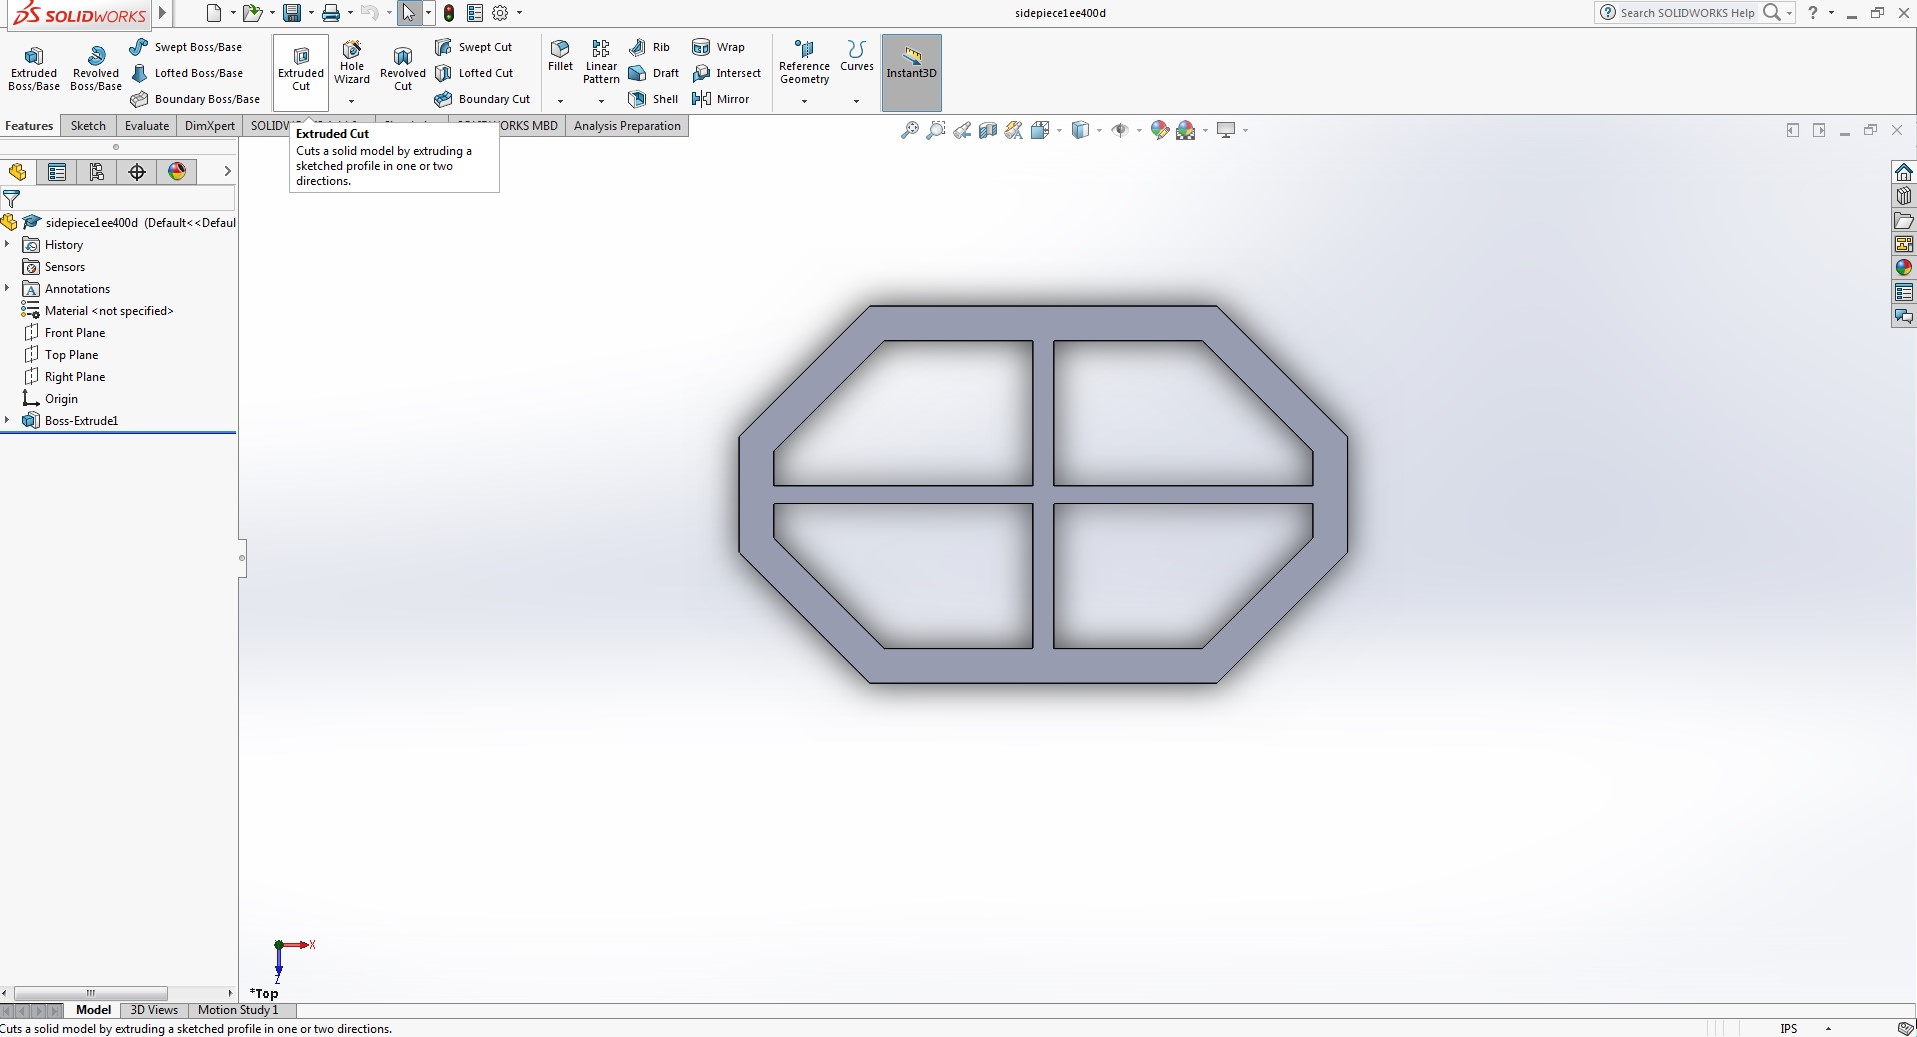
Task: Open the Analysis Preparation tab
Action: click(627, 126)
